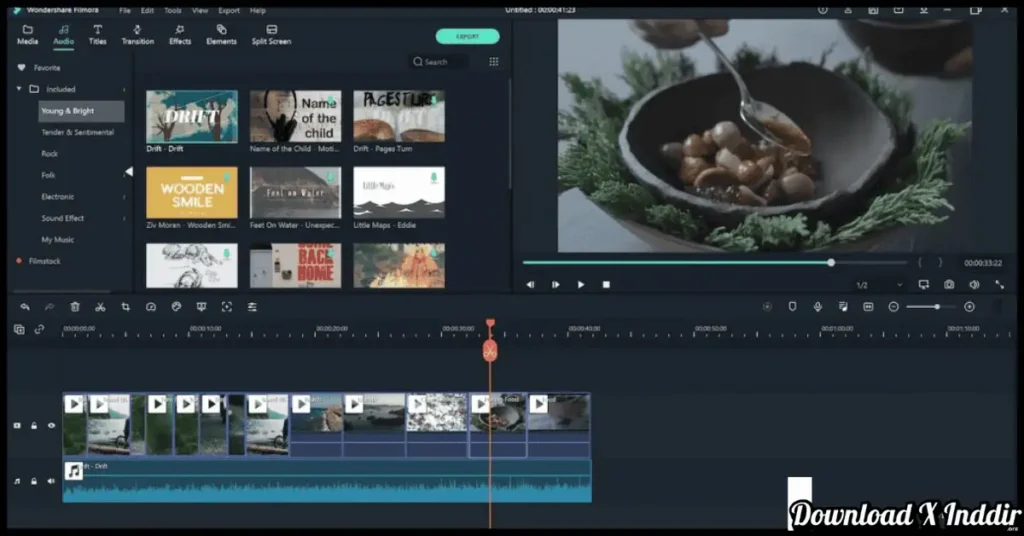Viewport: 1024px width, 536px height.
Task: Click the Undo arrow in timeline toolbar
Action: (25, 307)
